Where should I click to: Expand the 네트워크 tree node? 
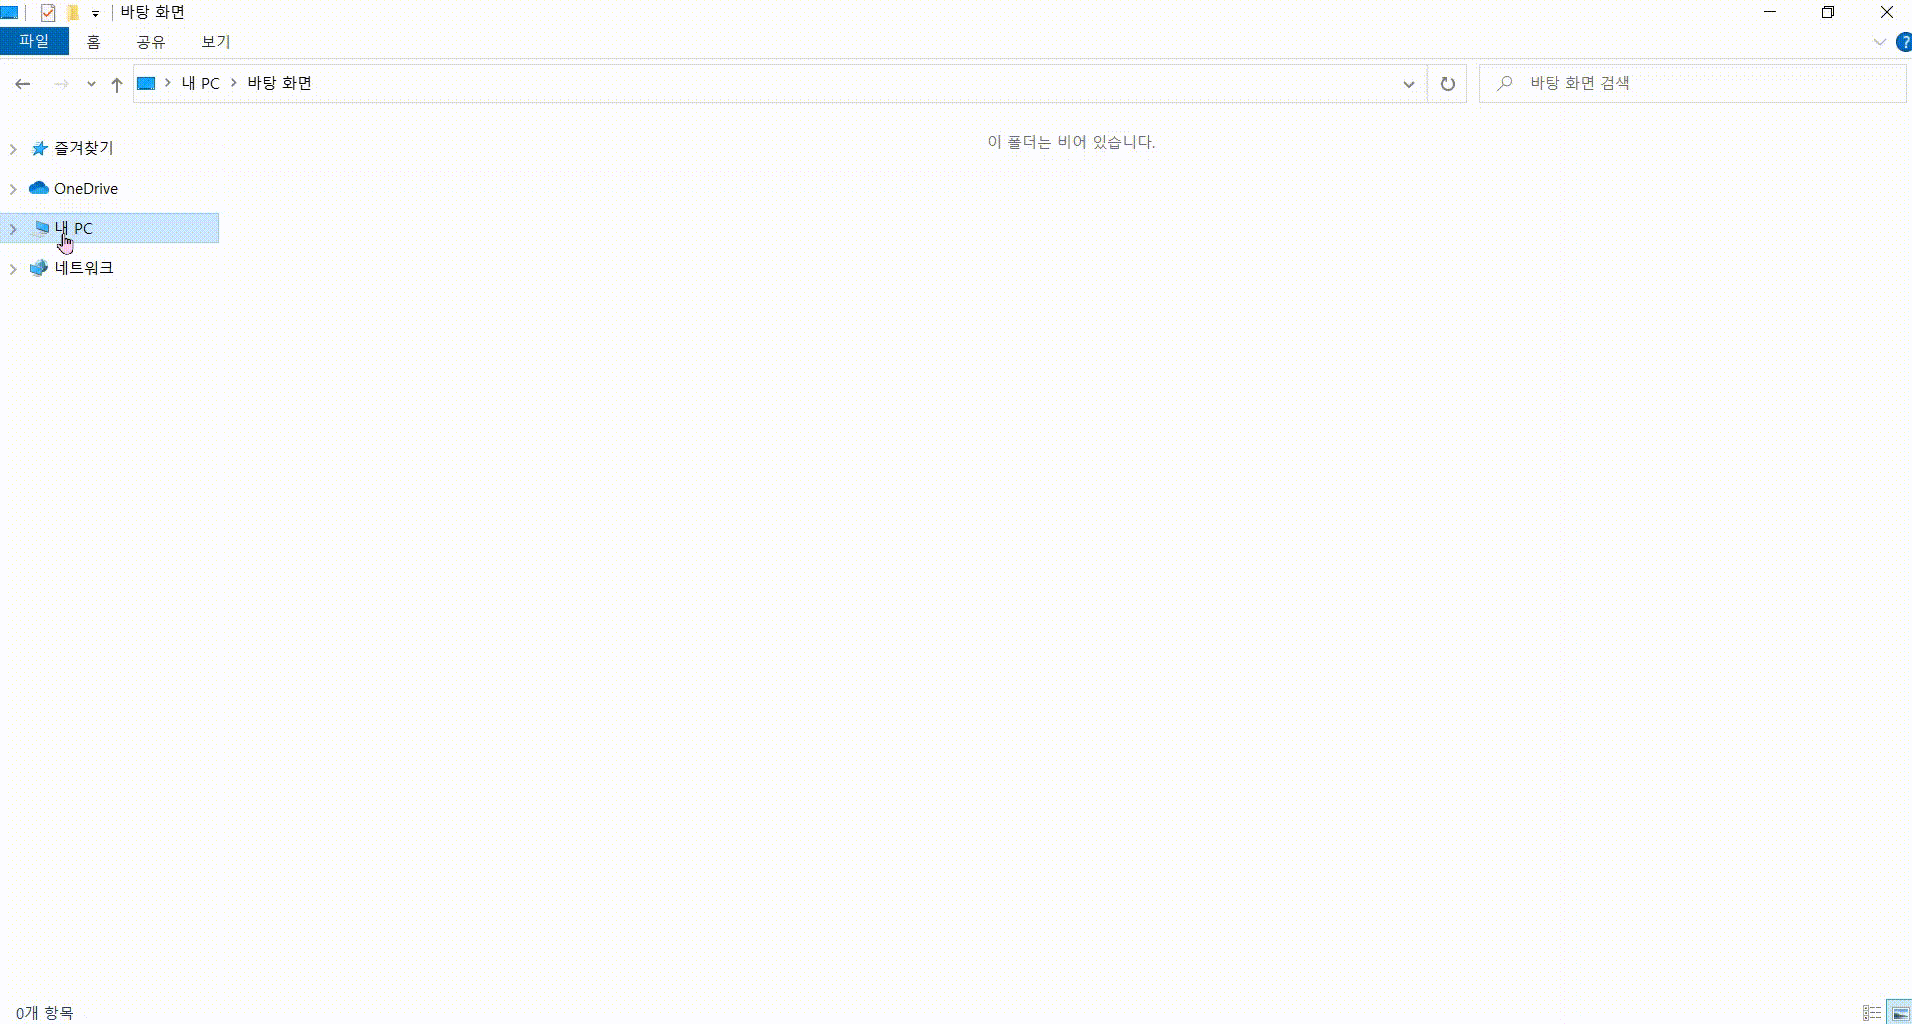[x=13, y=269]
